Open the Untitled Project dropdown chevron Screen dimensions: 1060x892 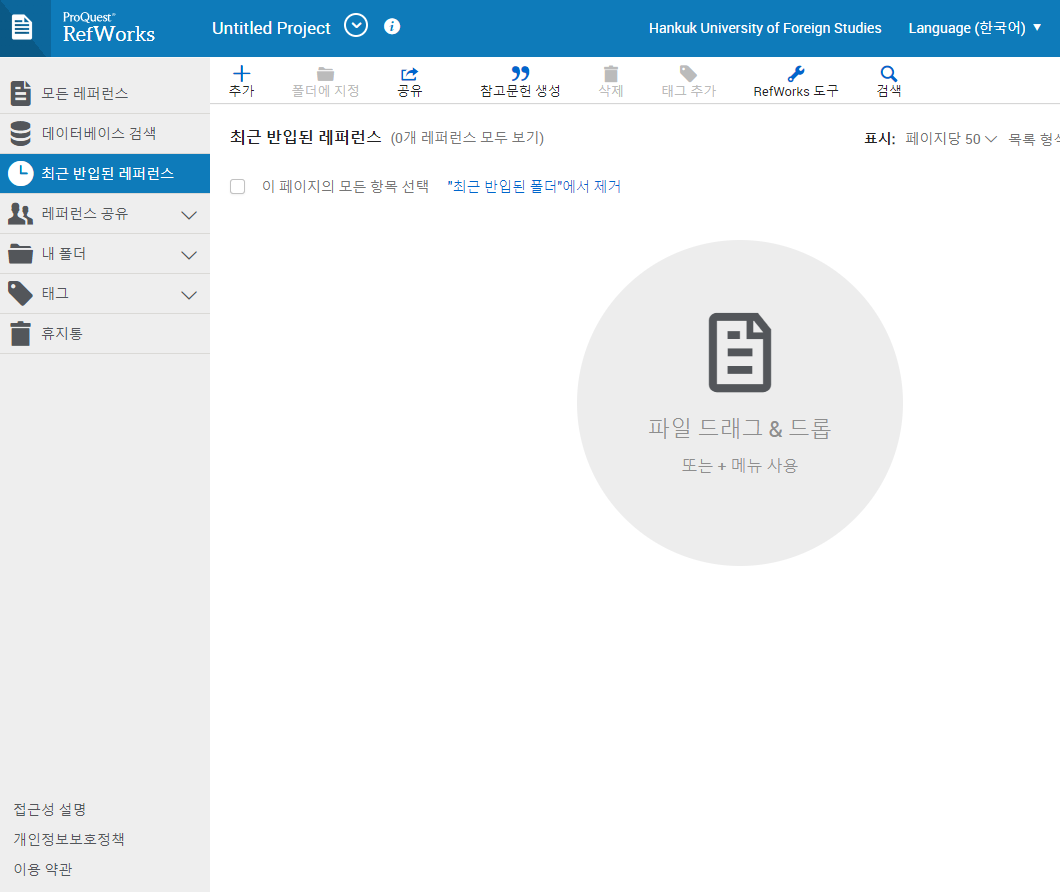click(x=356, y=26)
